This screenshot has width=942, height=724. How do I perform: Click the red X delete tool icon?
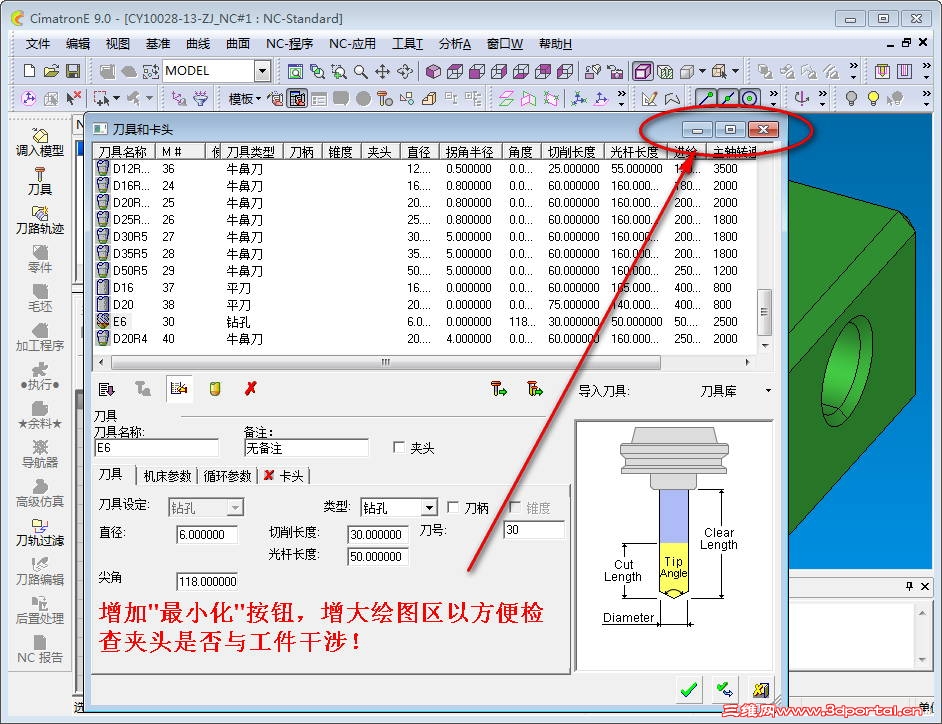click(x=251, y=389)
